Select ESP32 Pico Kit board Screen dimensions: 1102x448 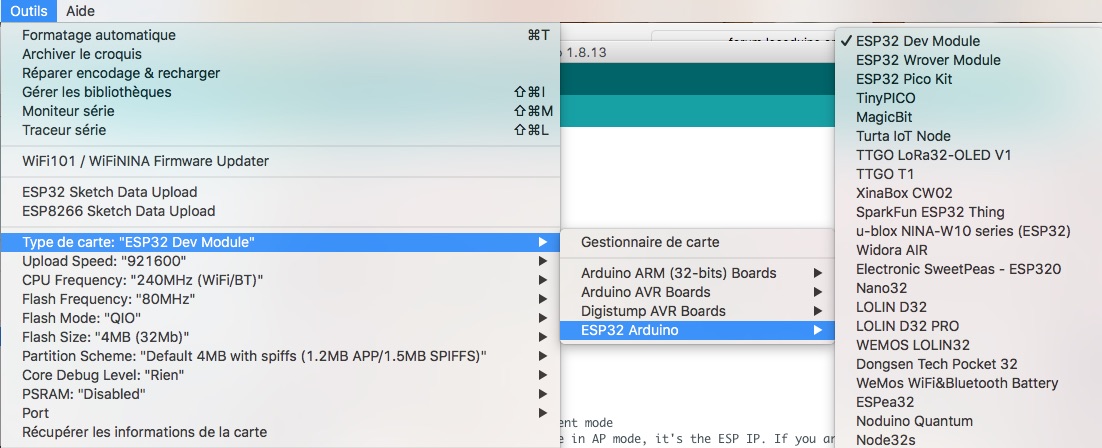pyautogui.click(x=968, y=79)
